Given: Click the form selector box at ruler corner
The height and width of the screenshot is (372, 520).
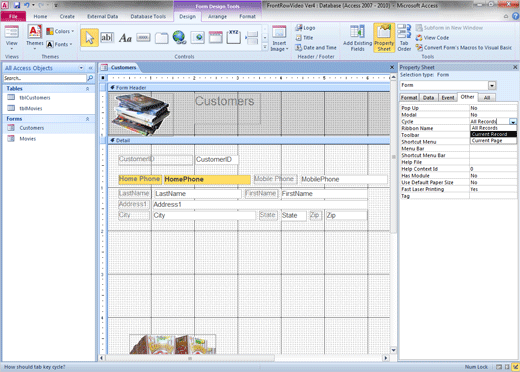Looking at the screenshot, I should 103,78.
